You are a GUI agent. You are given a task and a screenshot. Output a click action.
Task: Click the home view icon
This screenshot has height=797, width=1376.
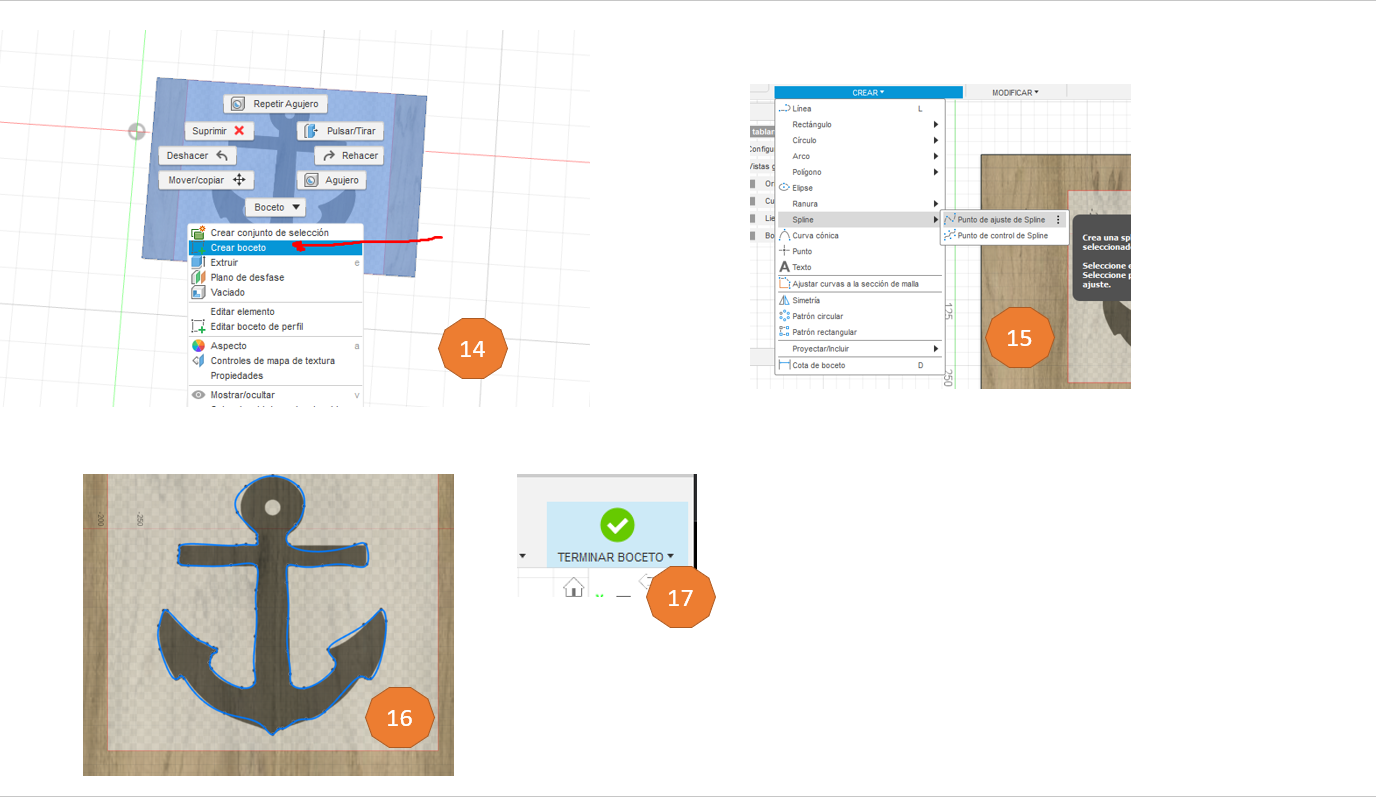[574, 588]
